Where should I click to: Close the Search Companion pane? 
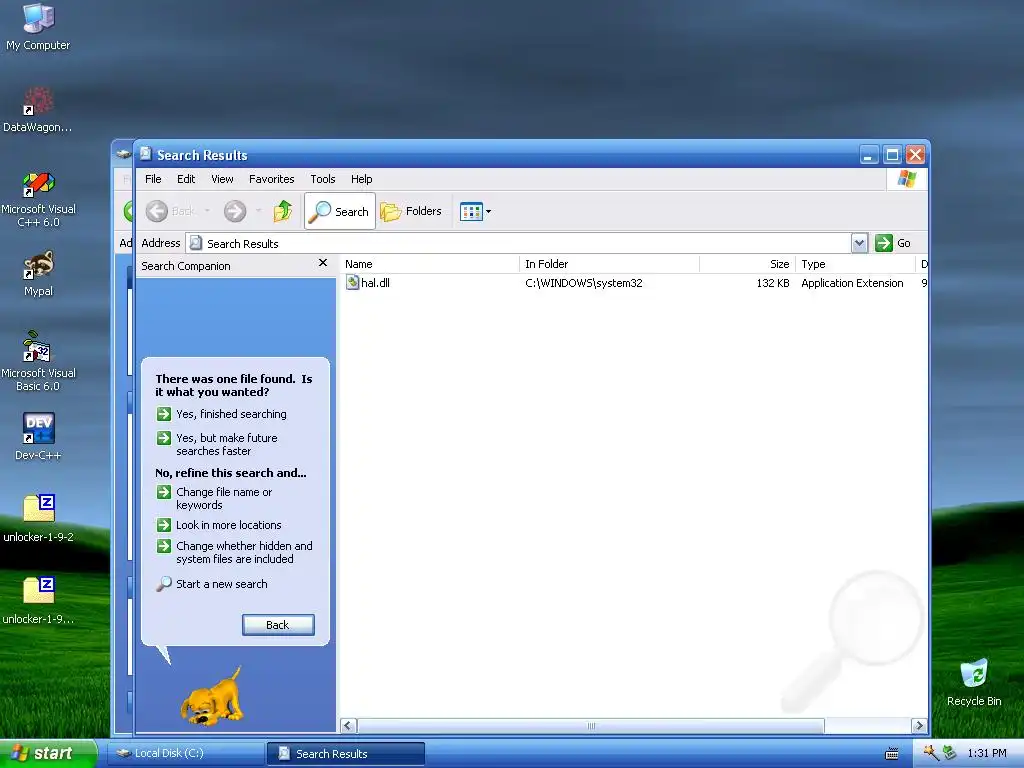(323, 263)
